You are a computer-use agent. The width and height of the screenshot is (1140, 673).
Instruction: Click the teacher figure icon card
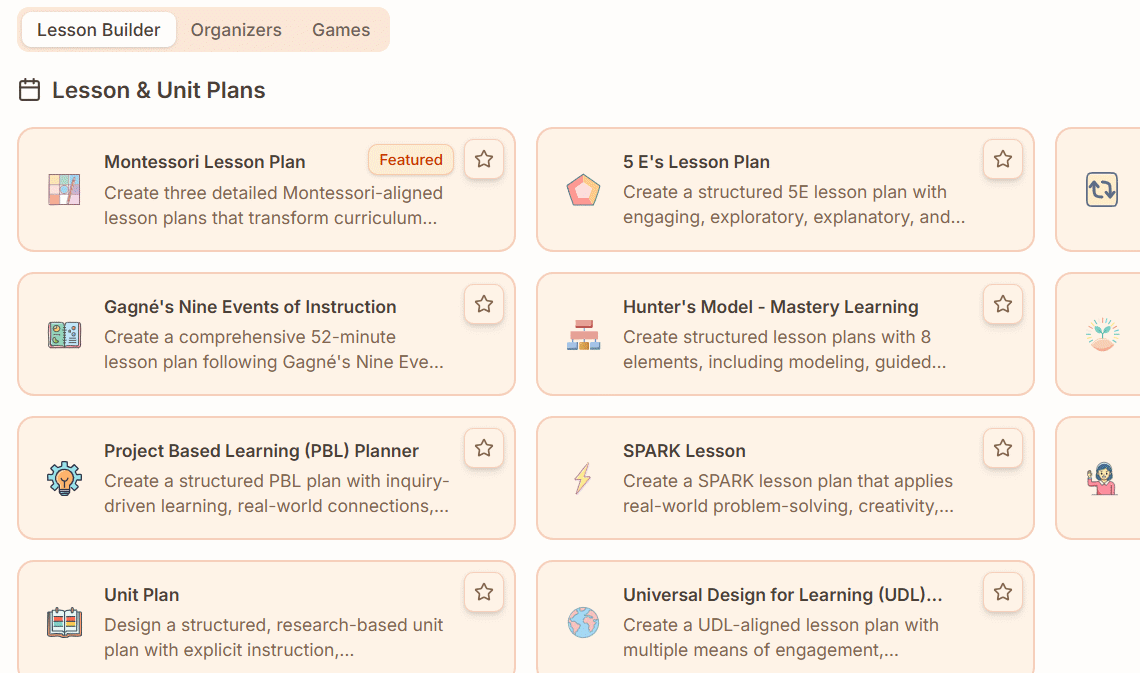coord(1101,479)
